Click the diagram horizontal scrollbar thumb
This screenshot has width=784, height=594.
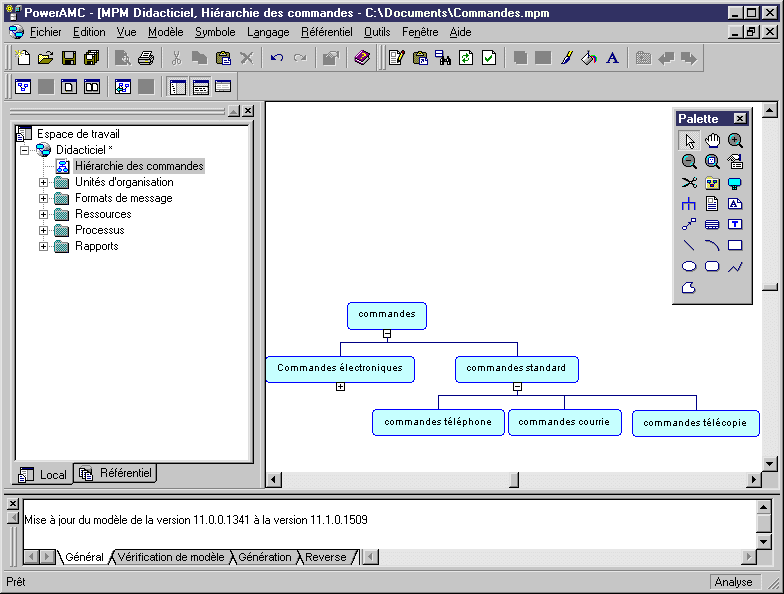coord(514,480)
